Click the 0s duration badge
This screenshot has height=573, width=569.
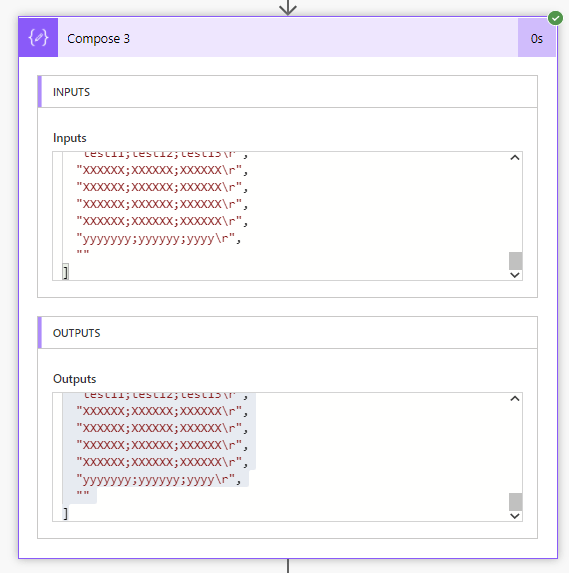[536, 38]
